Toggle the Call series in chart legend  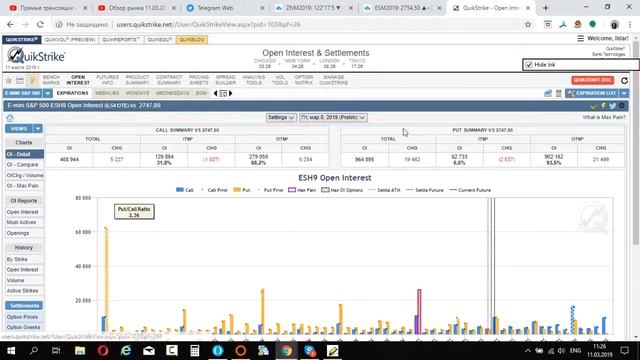point(184,190)
